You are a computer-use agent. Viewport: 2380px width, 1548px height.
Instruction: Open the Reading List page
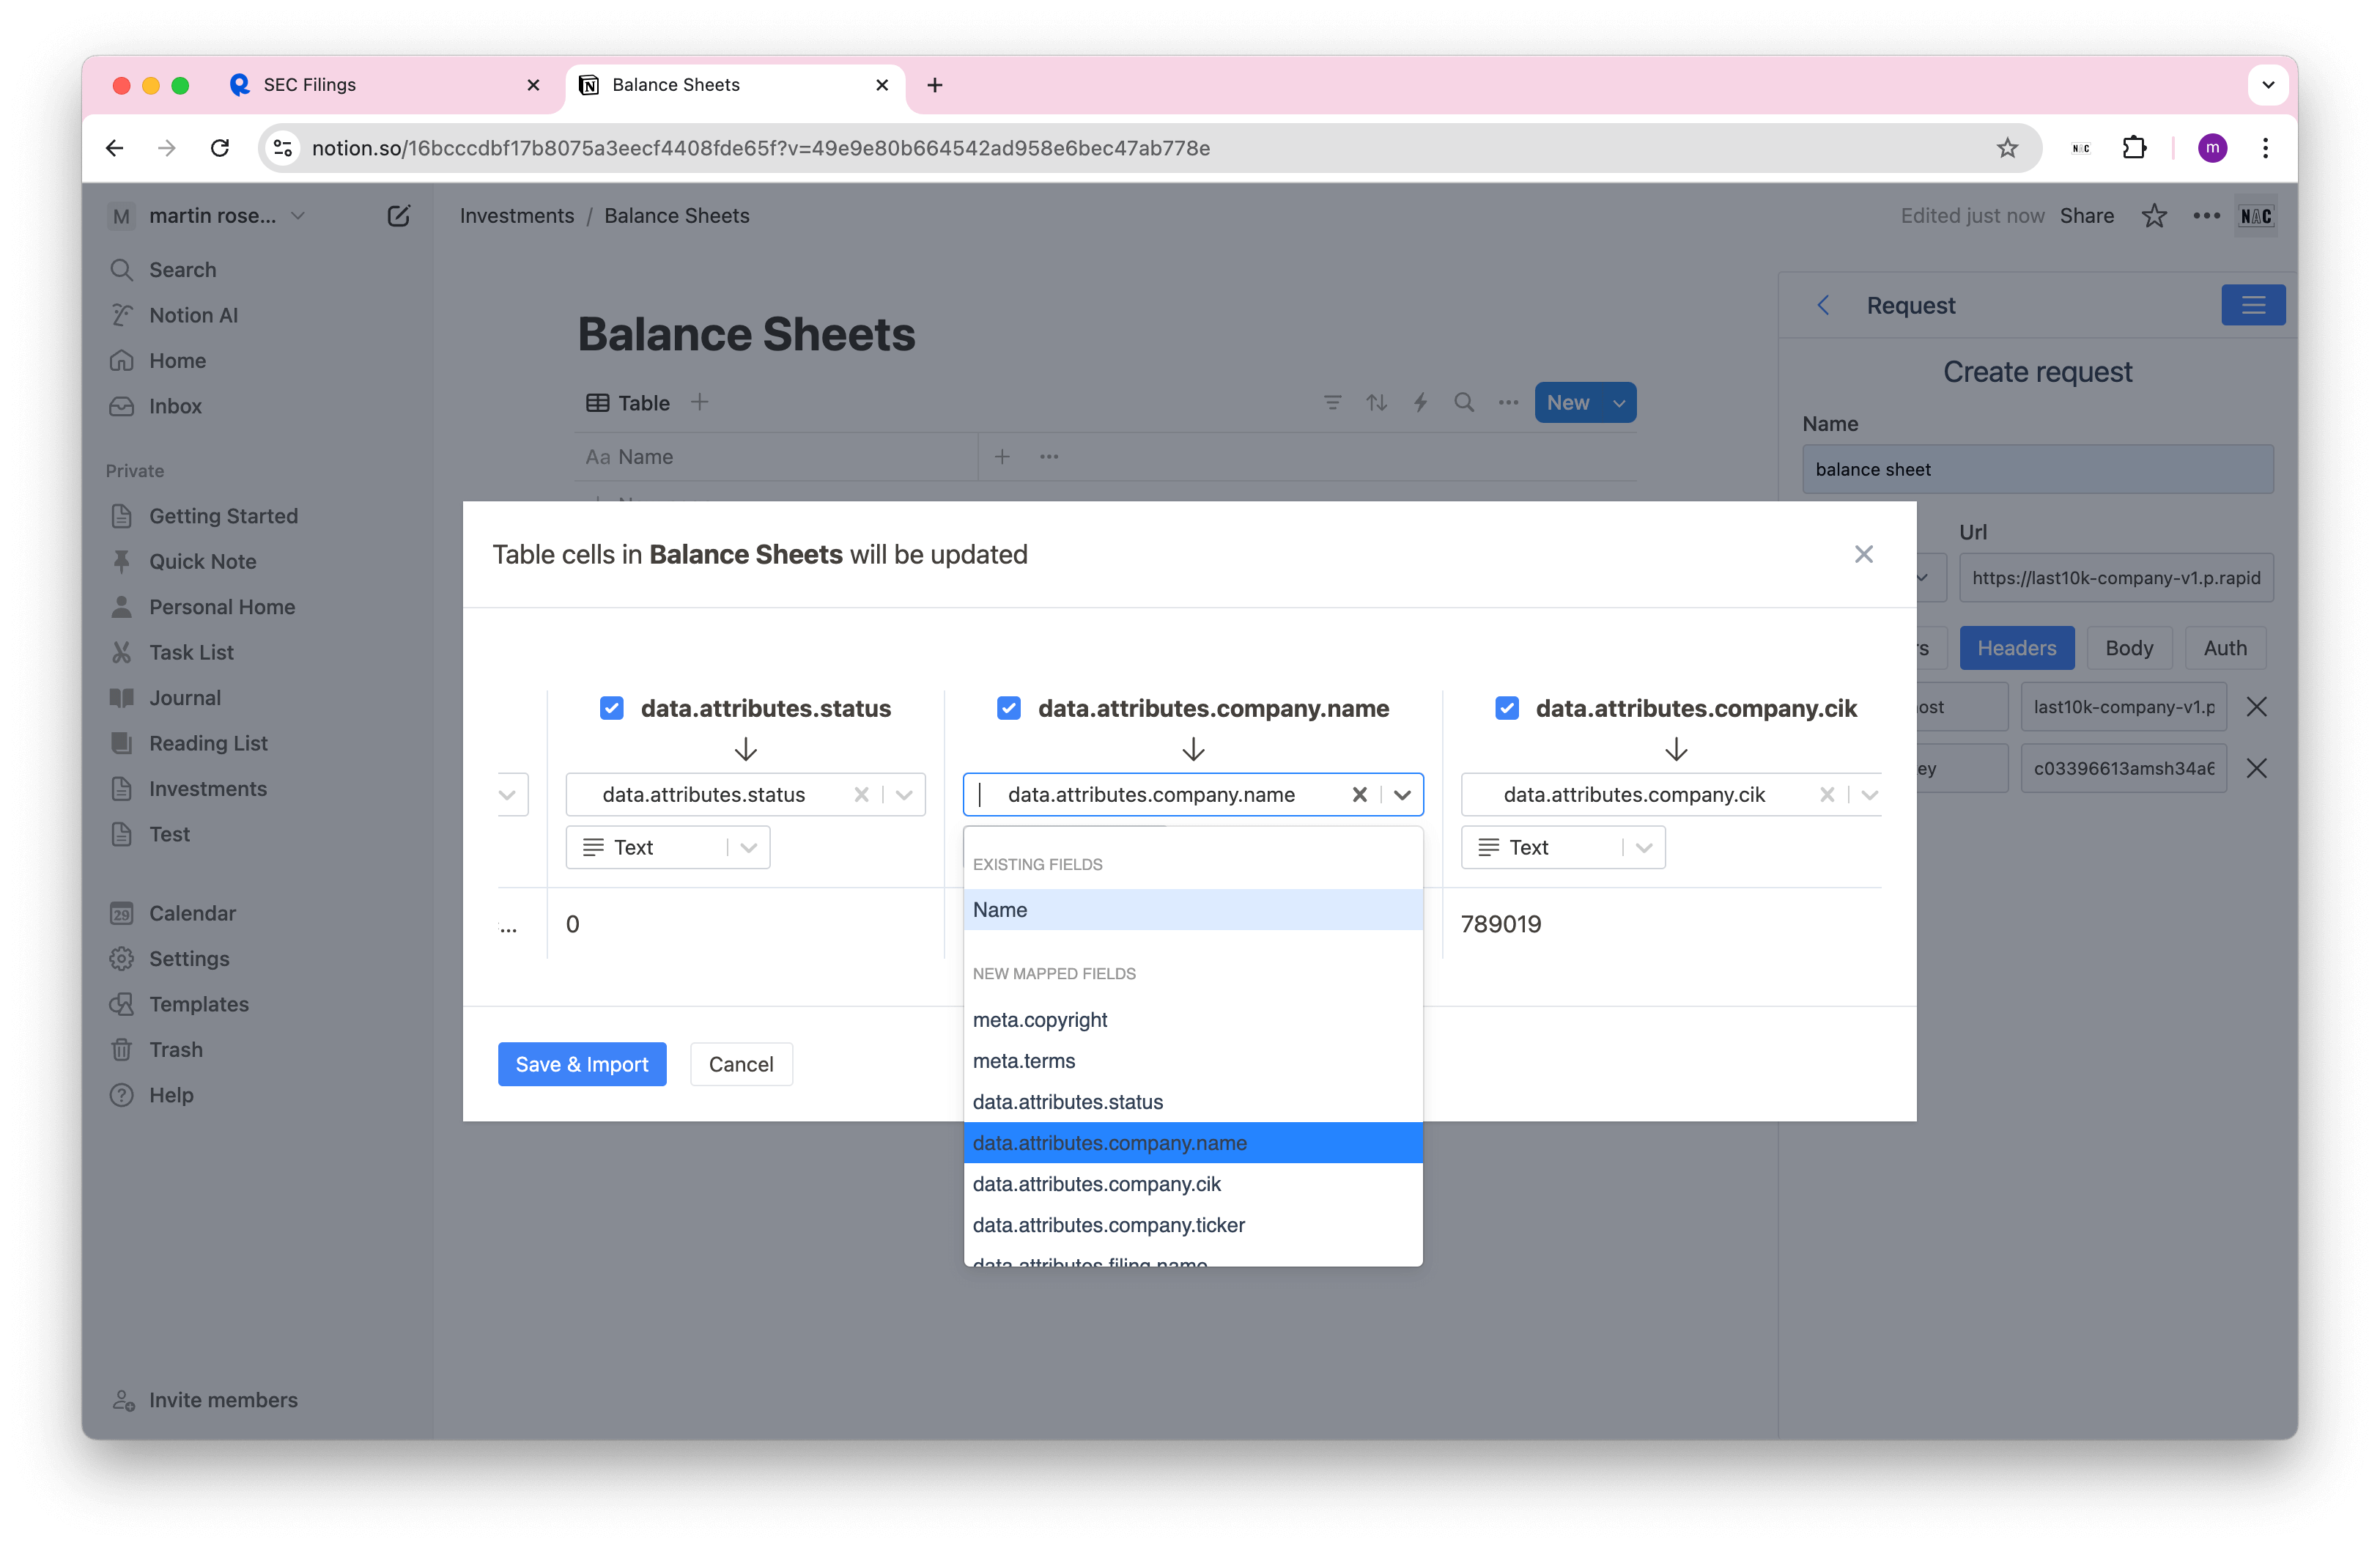click(x=208, y=743)
